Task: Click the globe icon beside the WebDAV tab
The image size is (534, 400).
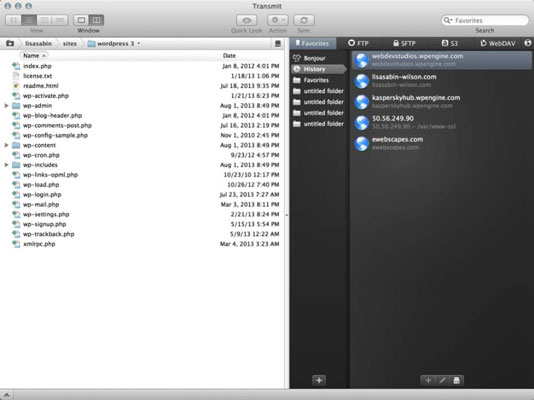Action: [528, 43]
